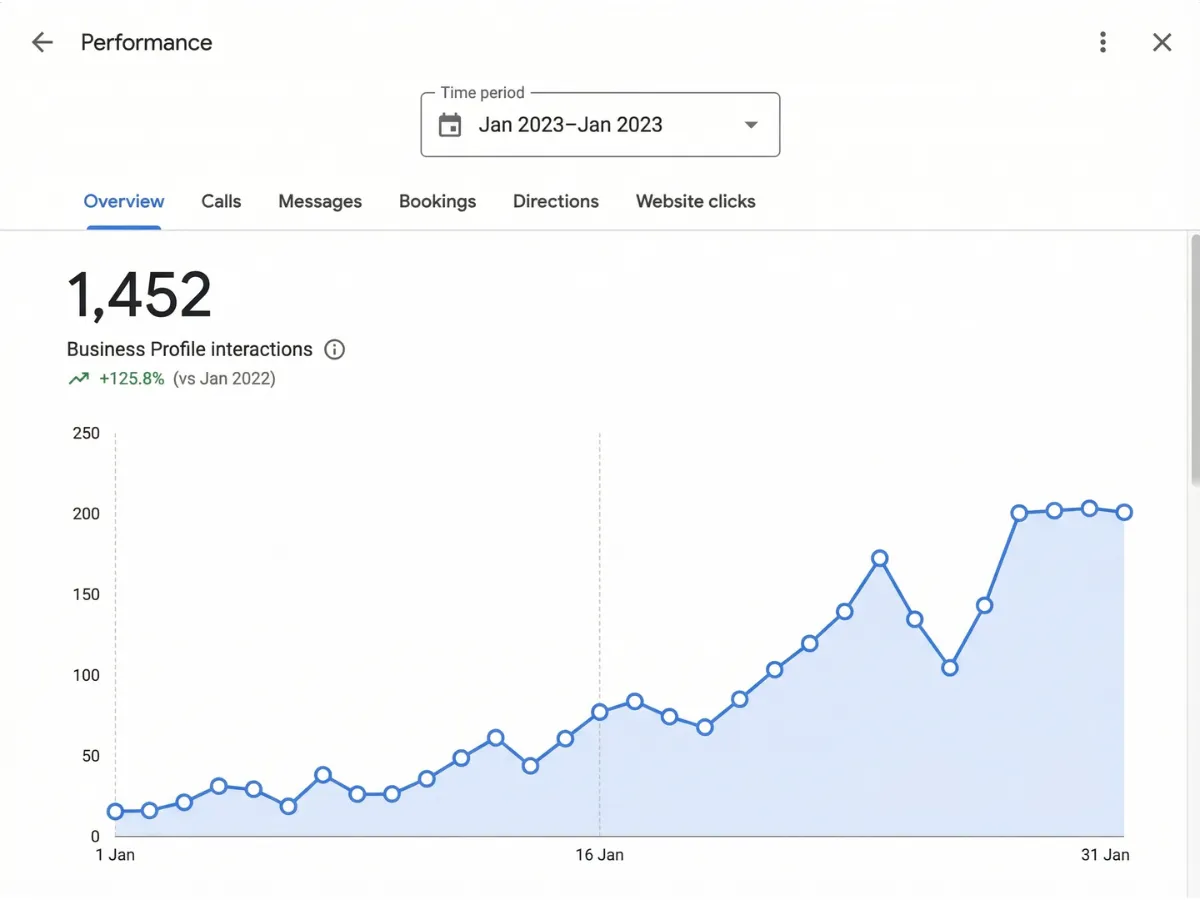Switch to the Website clicks tab
The image size is (1200, 900).
tap(695, 201)
